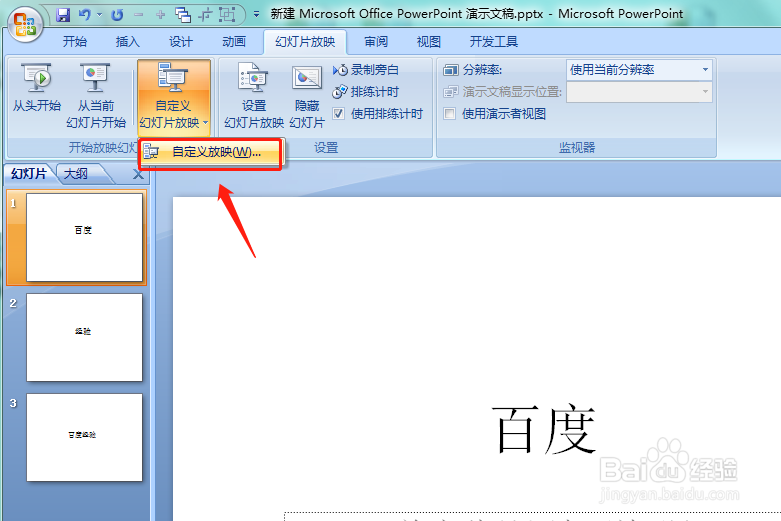The image size is (781, 521).
Task: Click the group objects icon in toolbar
Action: pos(227,15)
